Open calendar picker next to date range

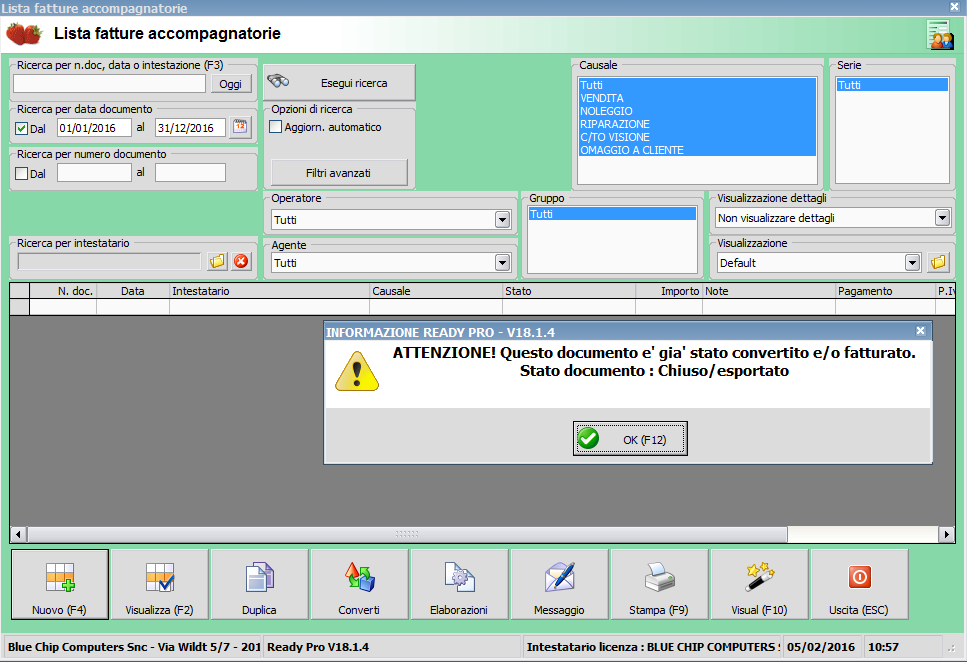[x=241, y=127]
